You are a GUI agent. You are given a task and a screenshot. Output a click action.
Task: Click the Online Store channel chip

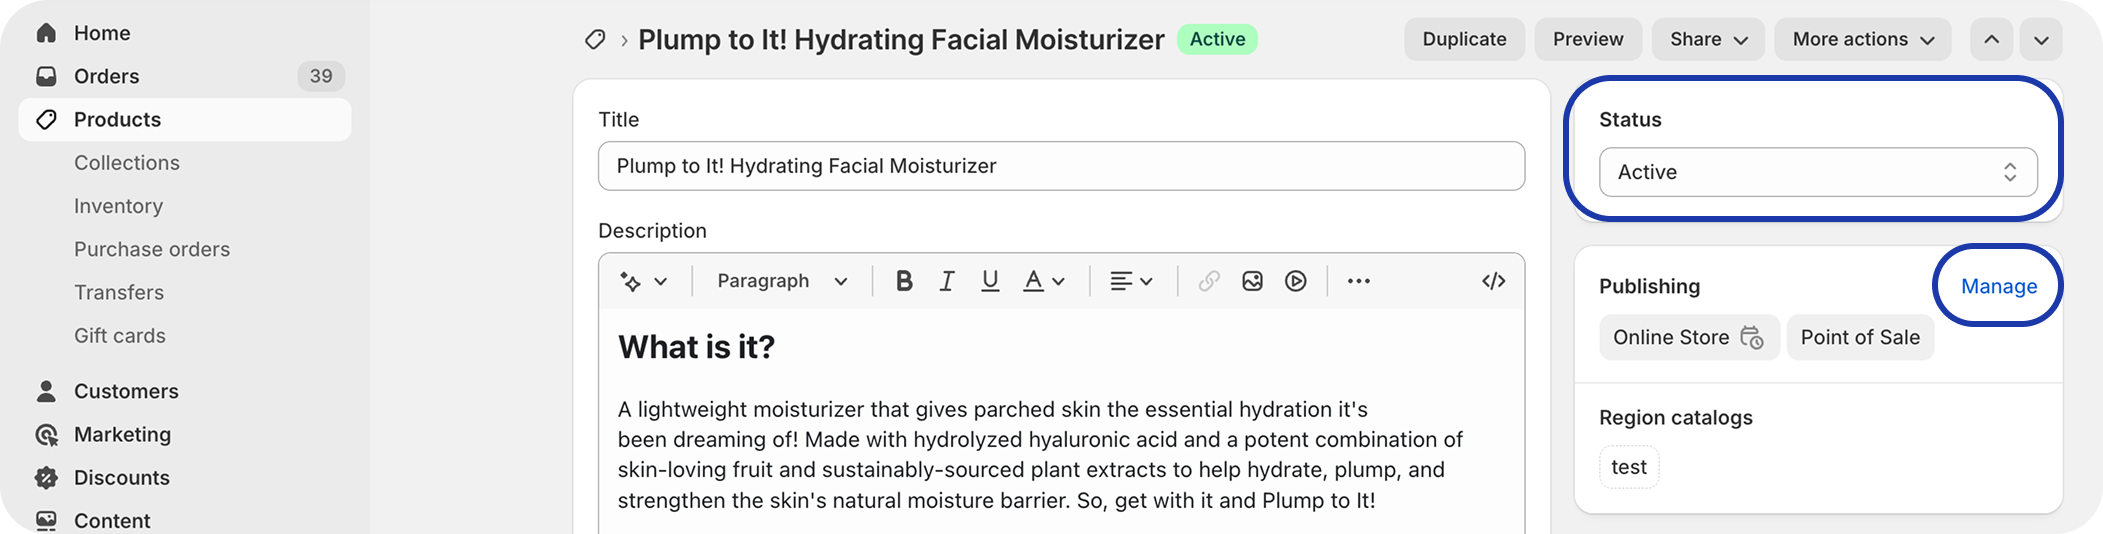pyautogui.click(x=1689, y=338)
